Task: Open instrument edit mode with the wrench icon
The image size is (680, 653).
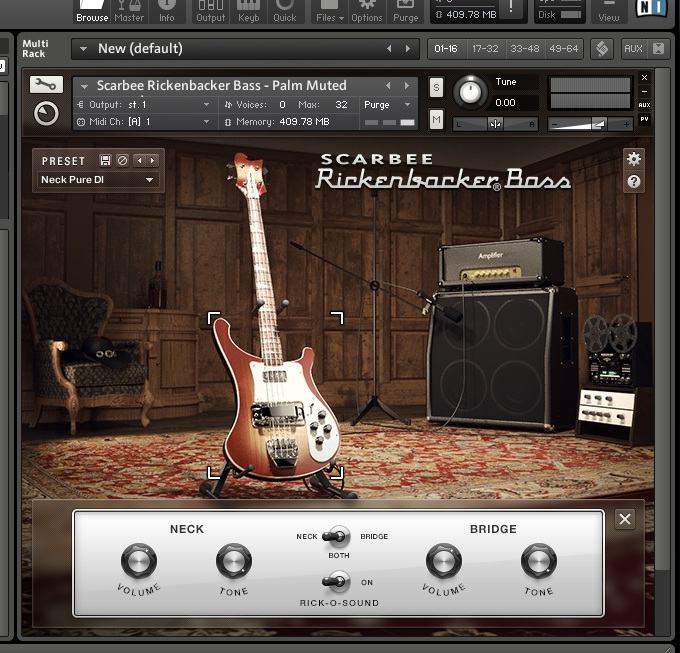Action: pyautogui.click(x=46, y=84)
